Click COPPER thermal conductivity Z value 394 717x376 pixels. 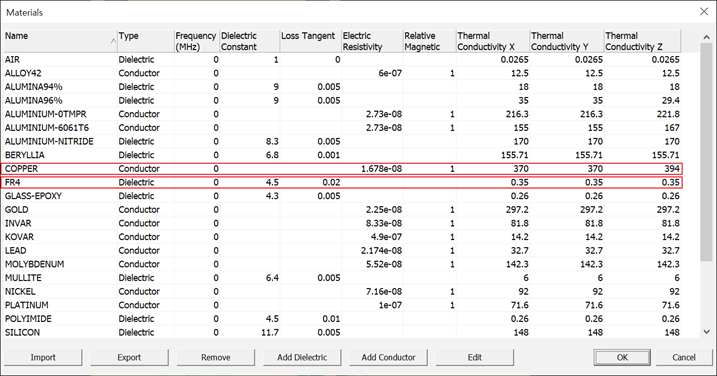point(672,169)
